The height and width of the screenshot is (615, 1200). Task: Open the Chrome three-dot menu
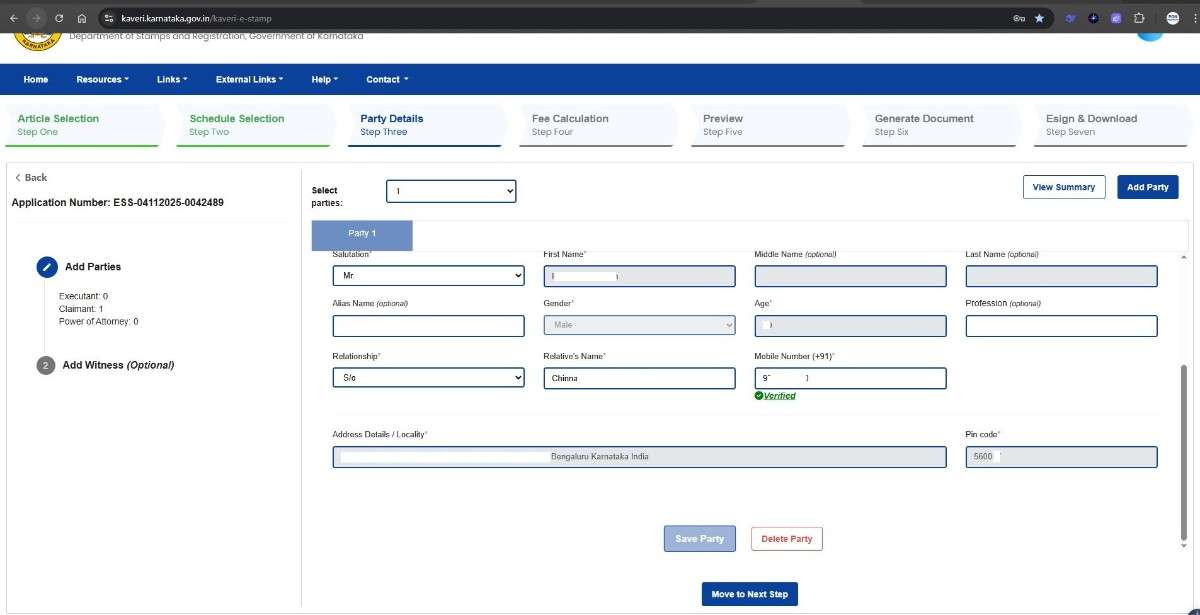(1193, 18)
